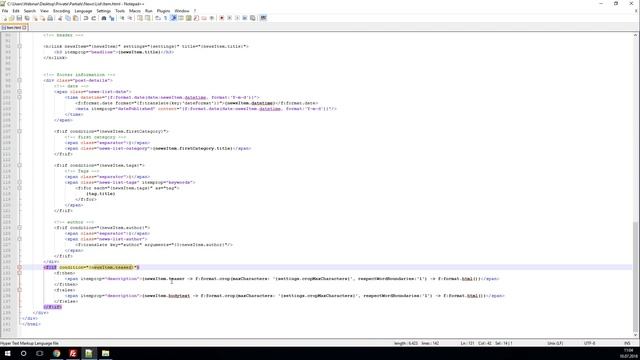Click the Save All toolbar icon
This screenshot has height=360, width=640.
27,18
